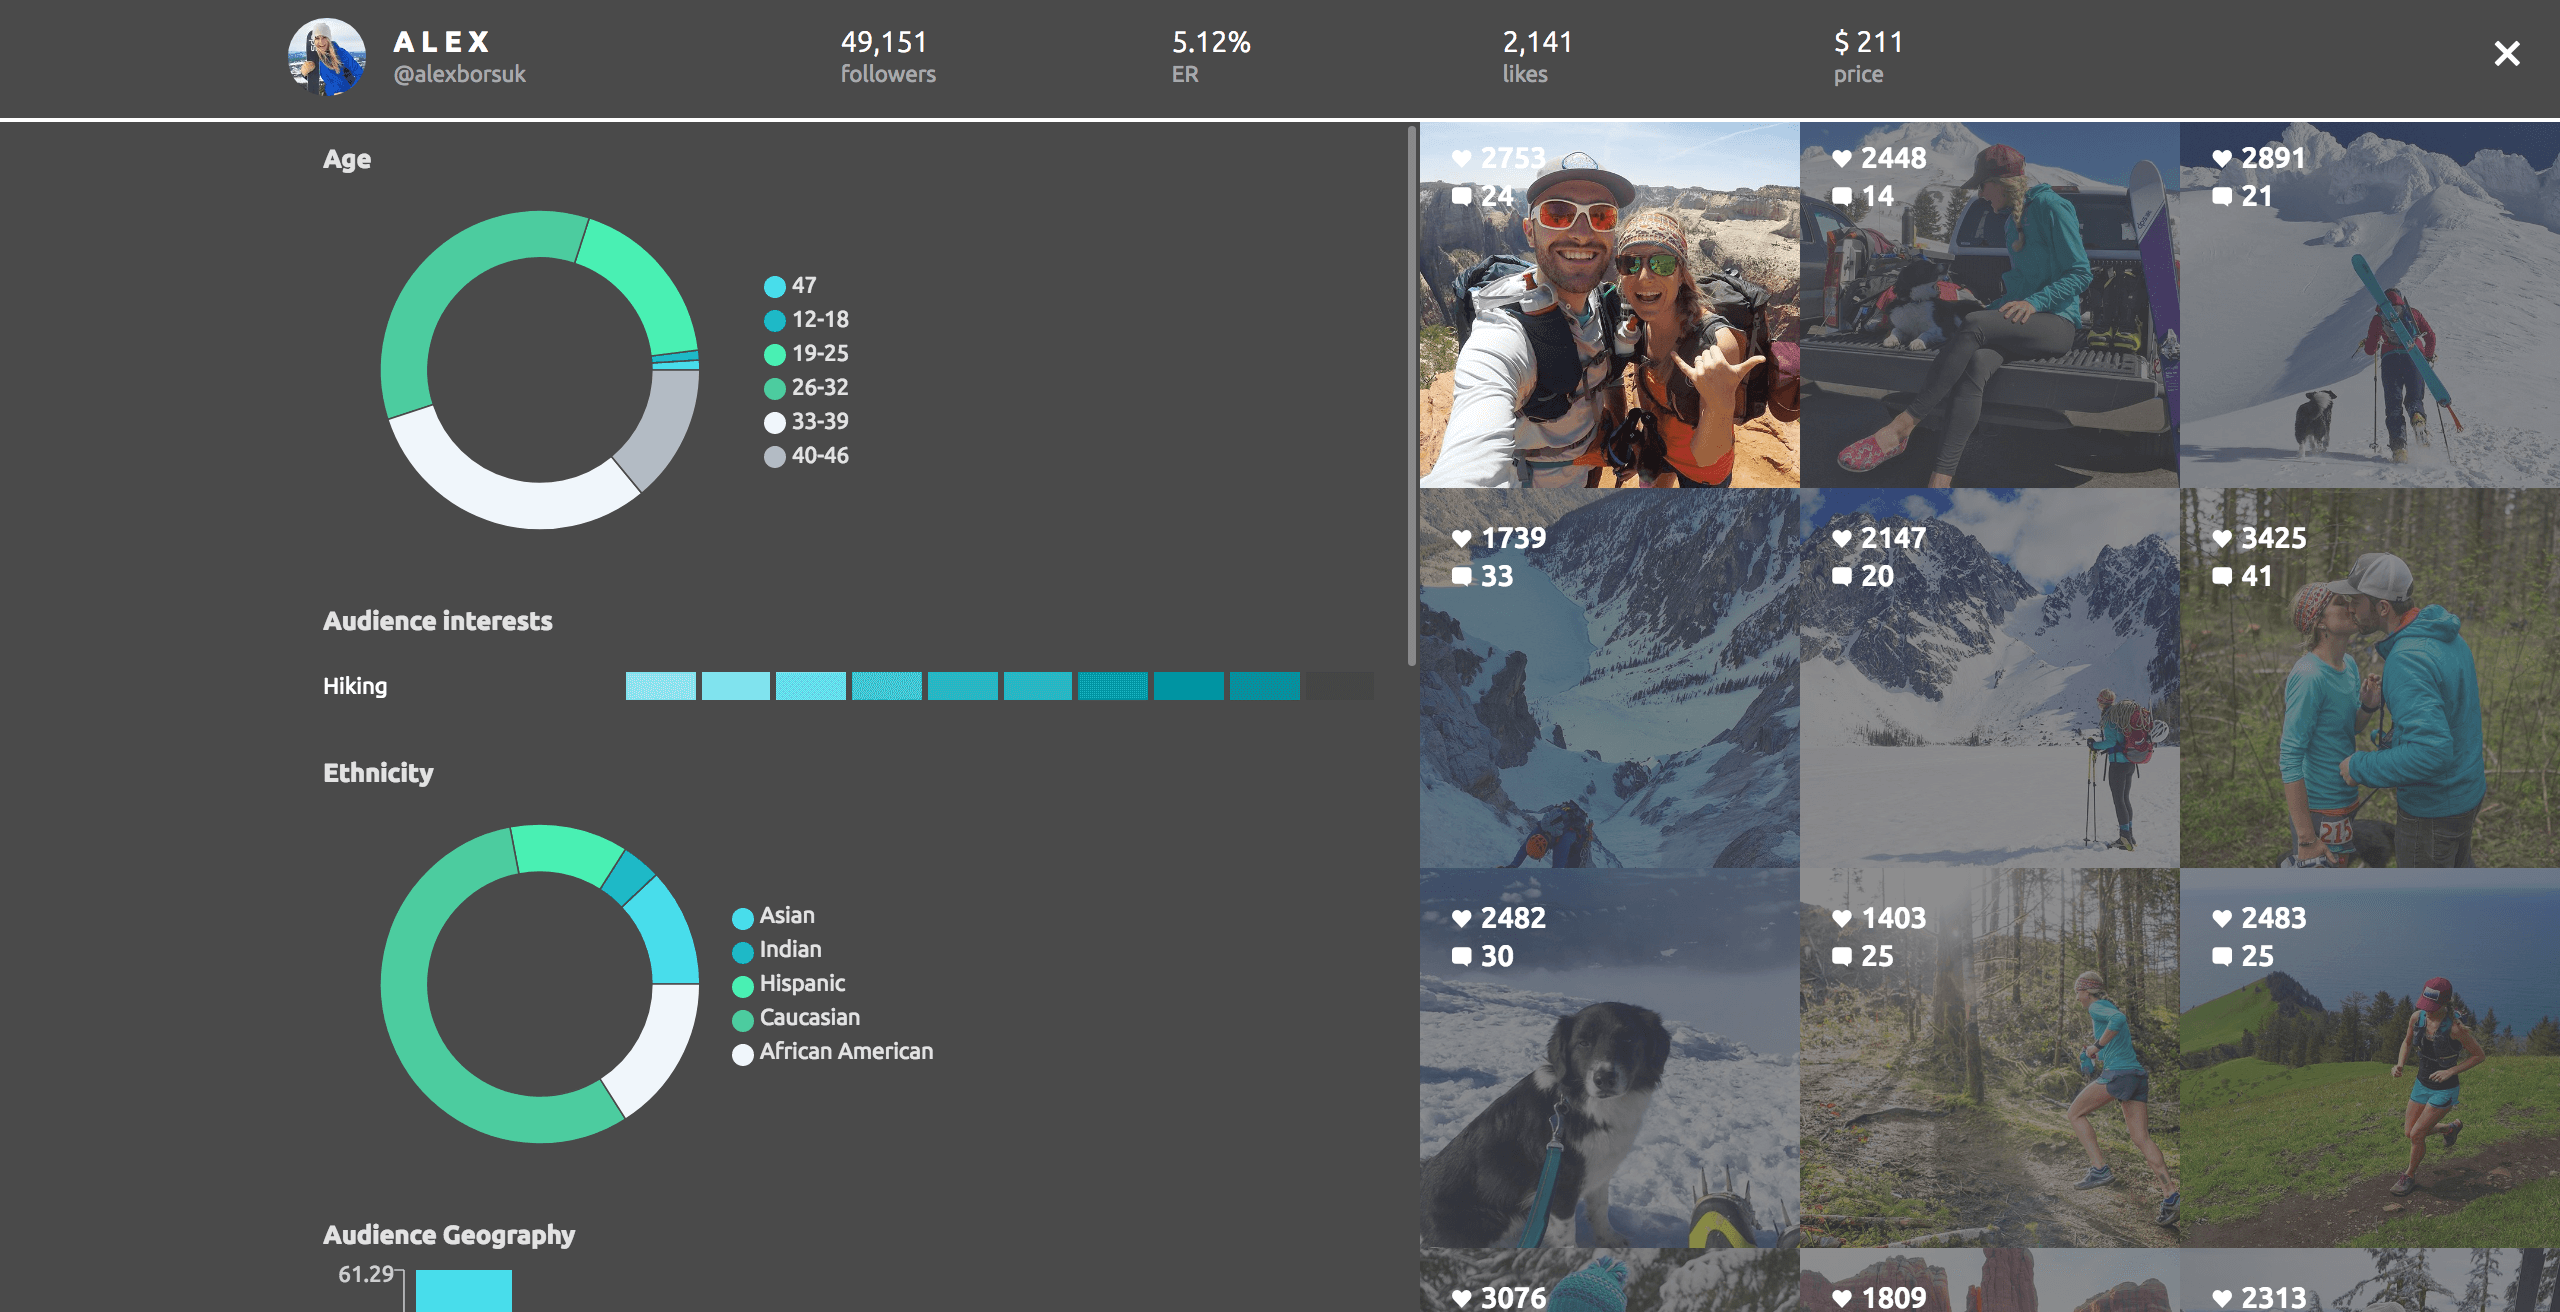This screenshot has height=1312, width=2560.
Task: Select the Asian legend color dot
Action: tap(742, 918)
